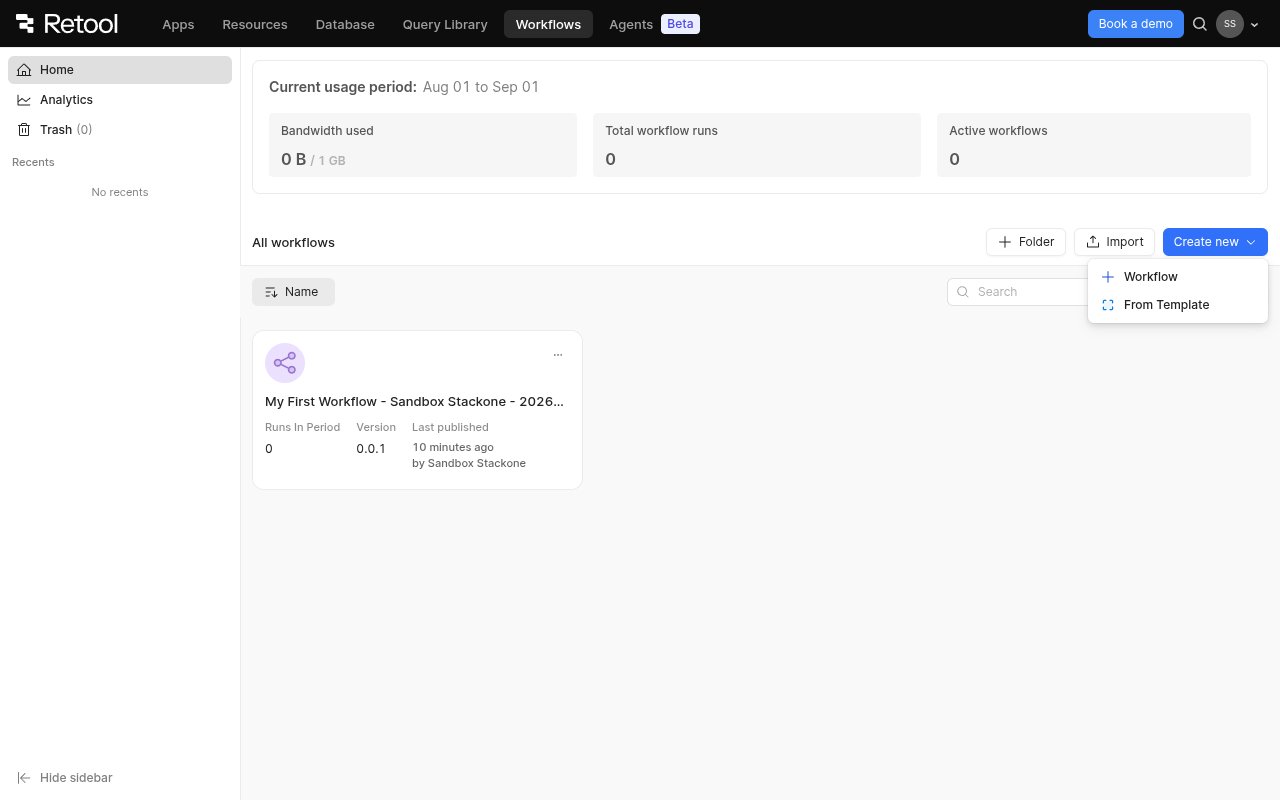Click the 'No recents' text in sidebar
Image resolution: width=1280 pixels, height=800 pixels.
120,192
